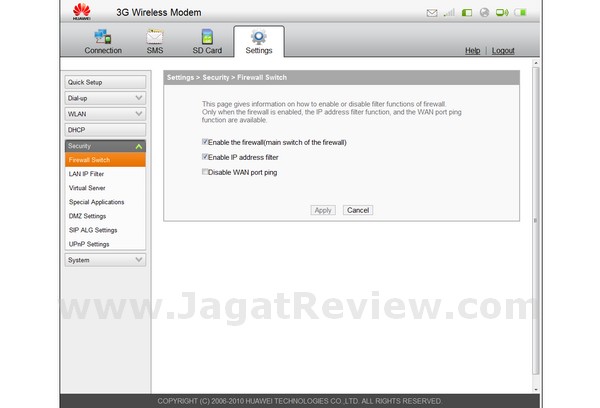Viewport: 600px width, 408px height.
Task: Open the Connection tab icon
Action: [x=103, y=37]
